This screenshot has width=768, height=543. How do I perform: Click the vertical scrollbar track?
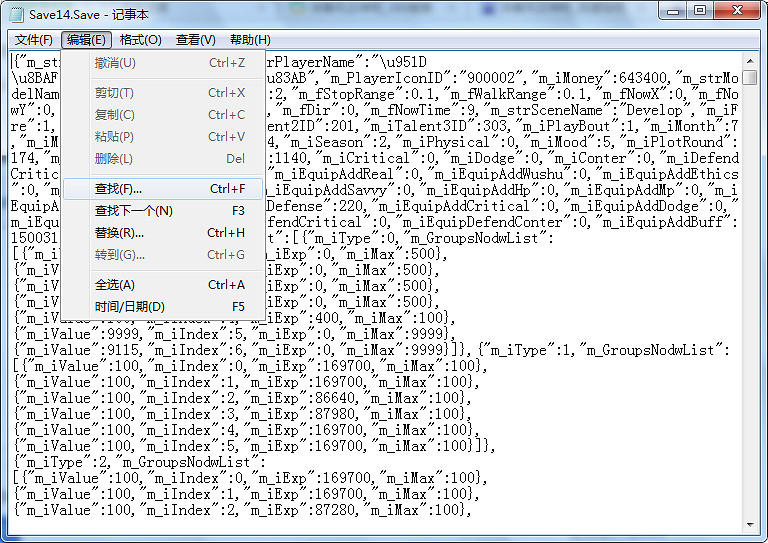(750, 300)
